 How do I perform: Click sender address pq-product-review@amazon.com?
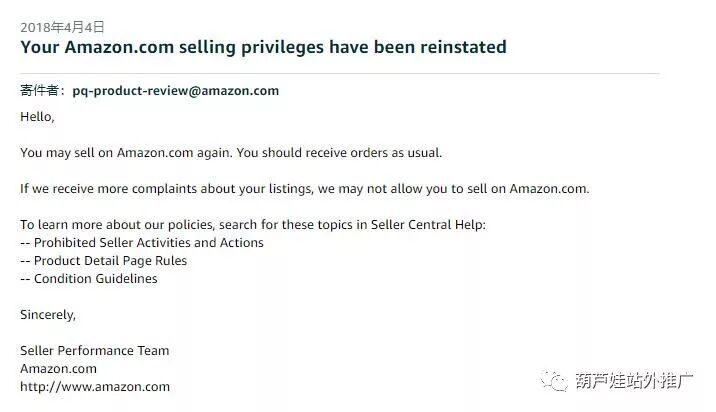tap(176, 91)
